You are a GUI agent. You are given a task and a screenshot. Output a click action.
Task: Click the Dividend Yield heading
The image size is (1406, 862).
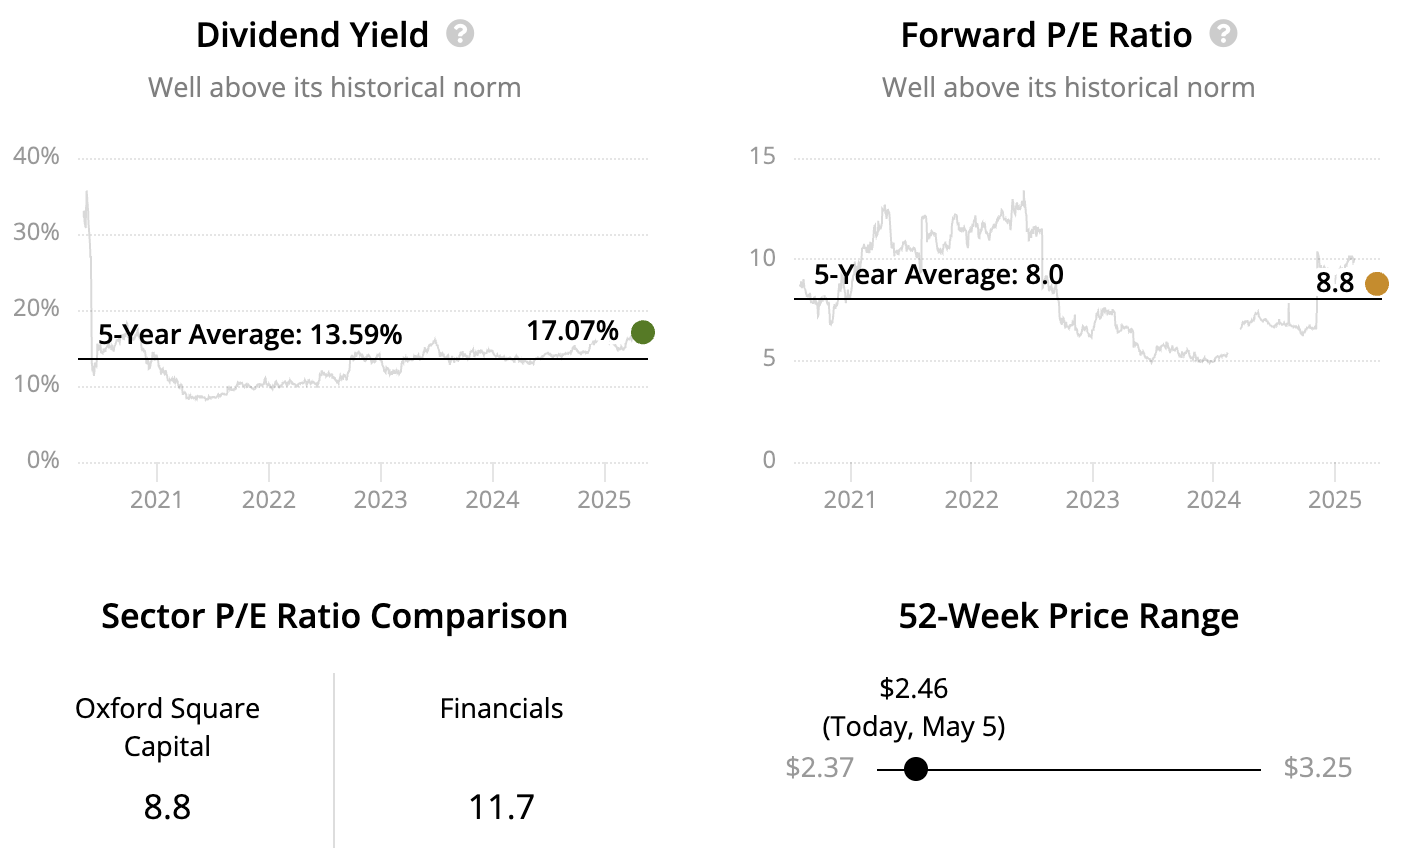312,35
